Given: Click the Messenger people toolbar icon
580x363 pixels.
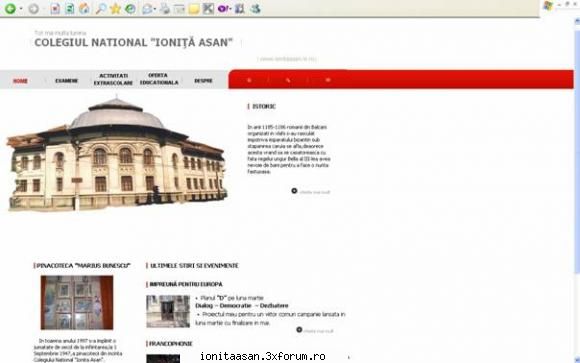Looking at the screenshot, I should coord(255,9).
